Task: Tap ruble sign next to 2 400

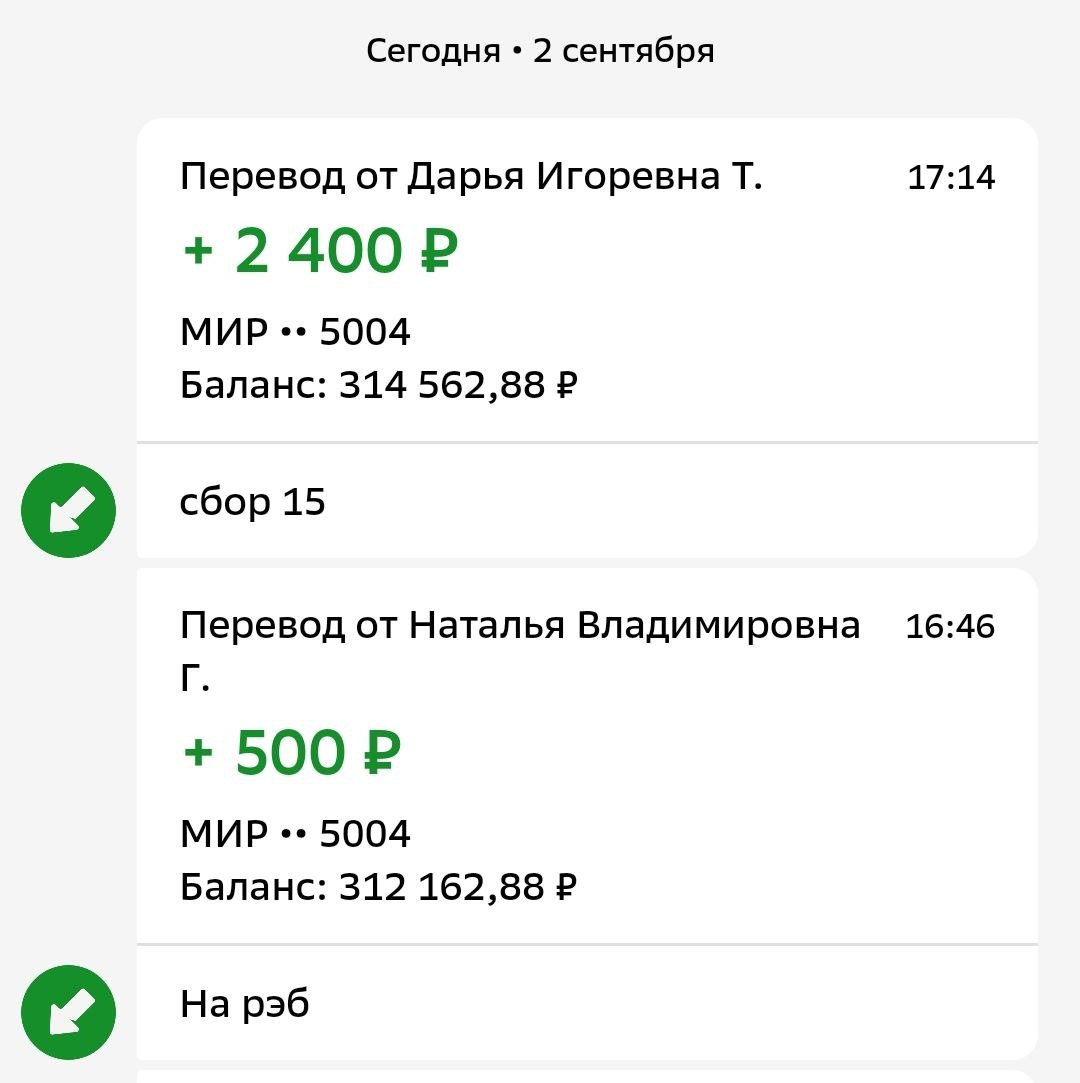Action: [x=439, y=251]
